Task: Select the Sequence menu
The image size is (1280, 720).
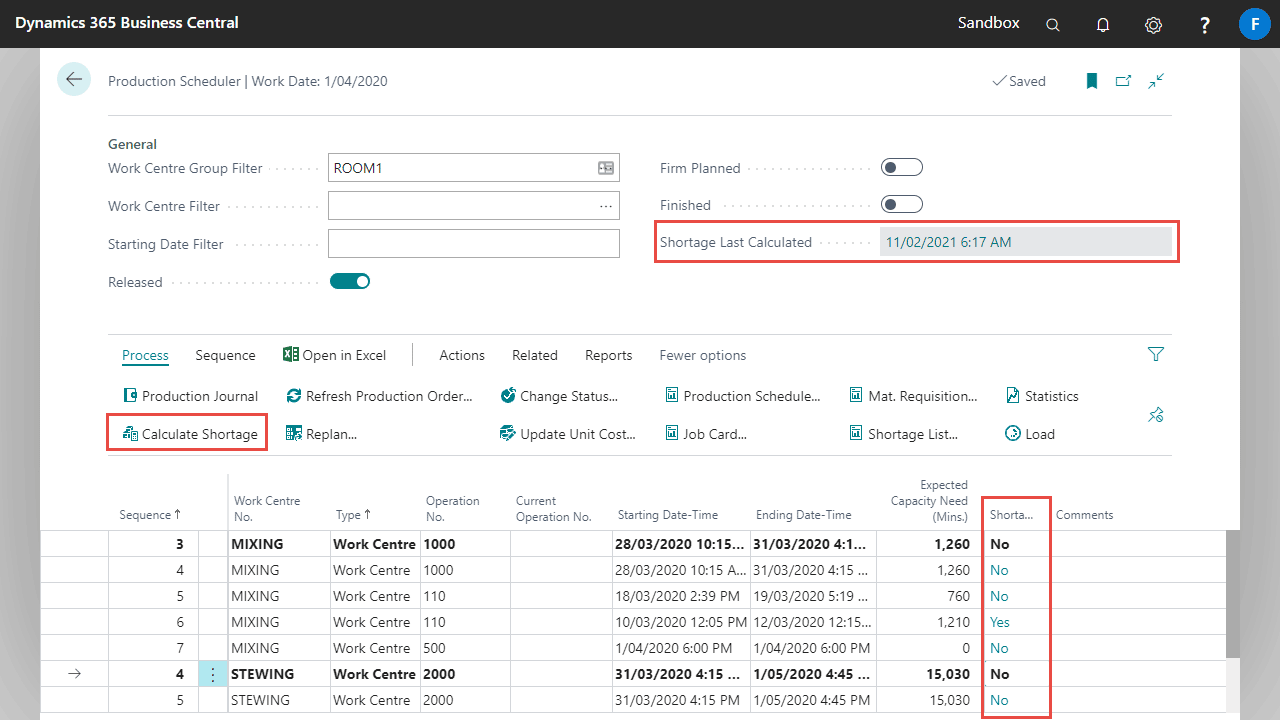Action: (225, 355)
